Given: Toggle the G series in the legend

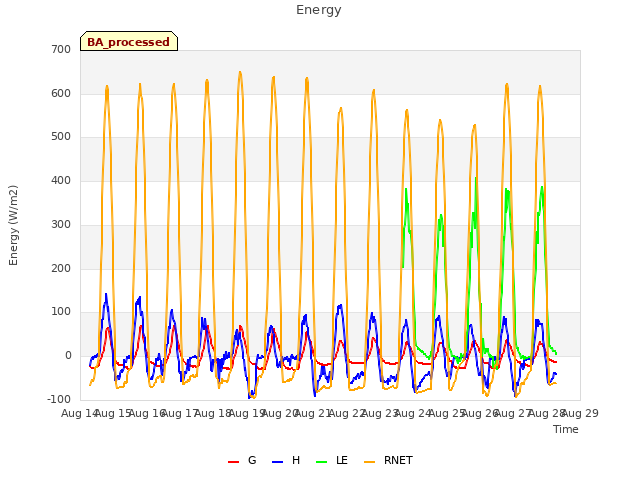Looking at the screenshot, I should click(242, 460).
